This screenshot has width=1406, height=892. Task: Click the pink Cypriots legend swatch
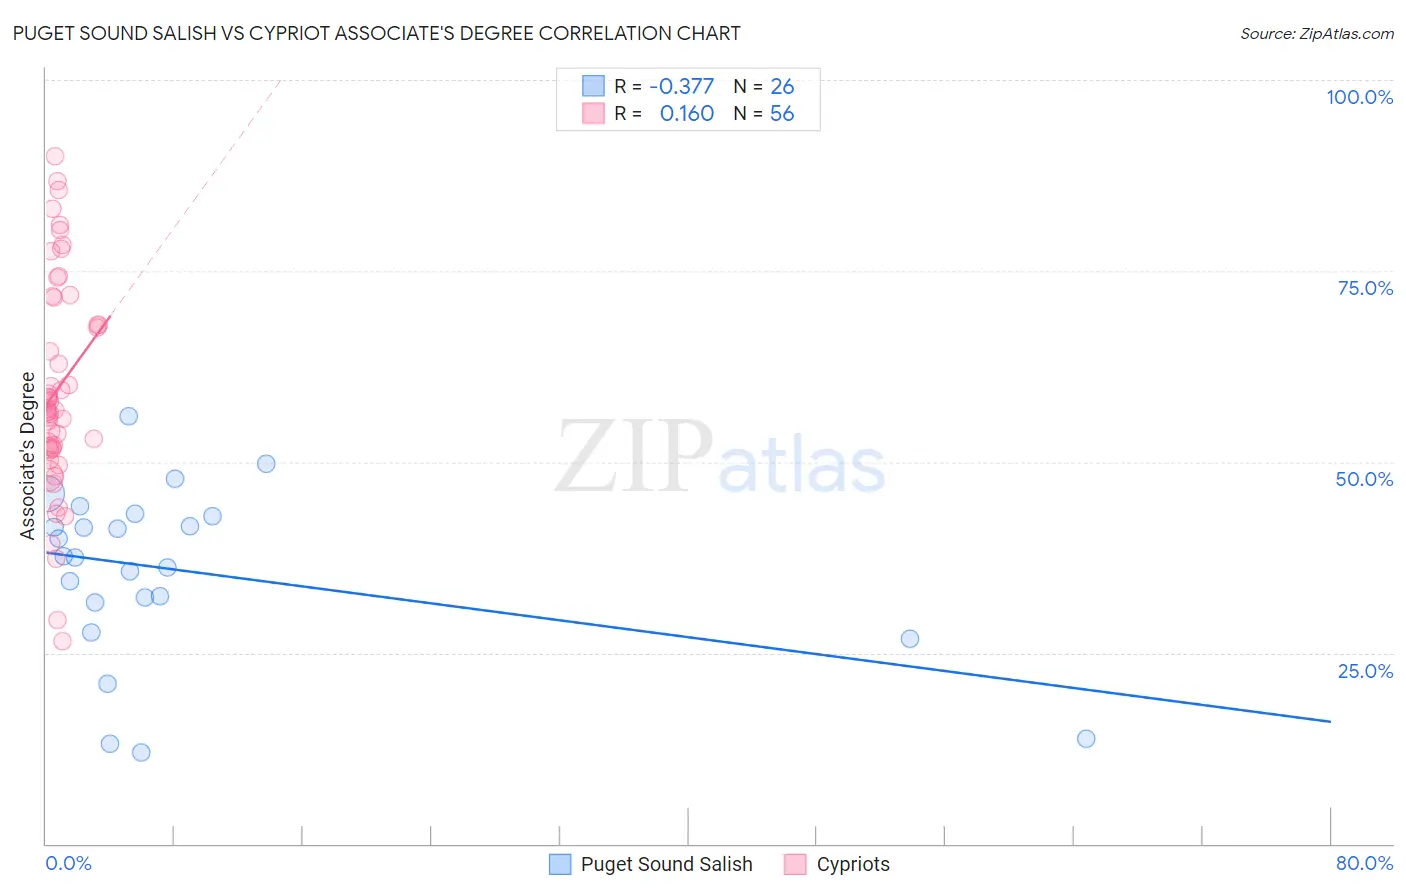[796, 864]
